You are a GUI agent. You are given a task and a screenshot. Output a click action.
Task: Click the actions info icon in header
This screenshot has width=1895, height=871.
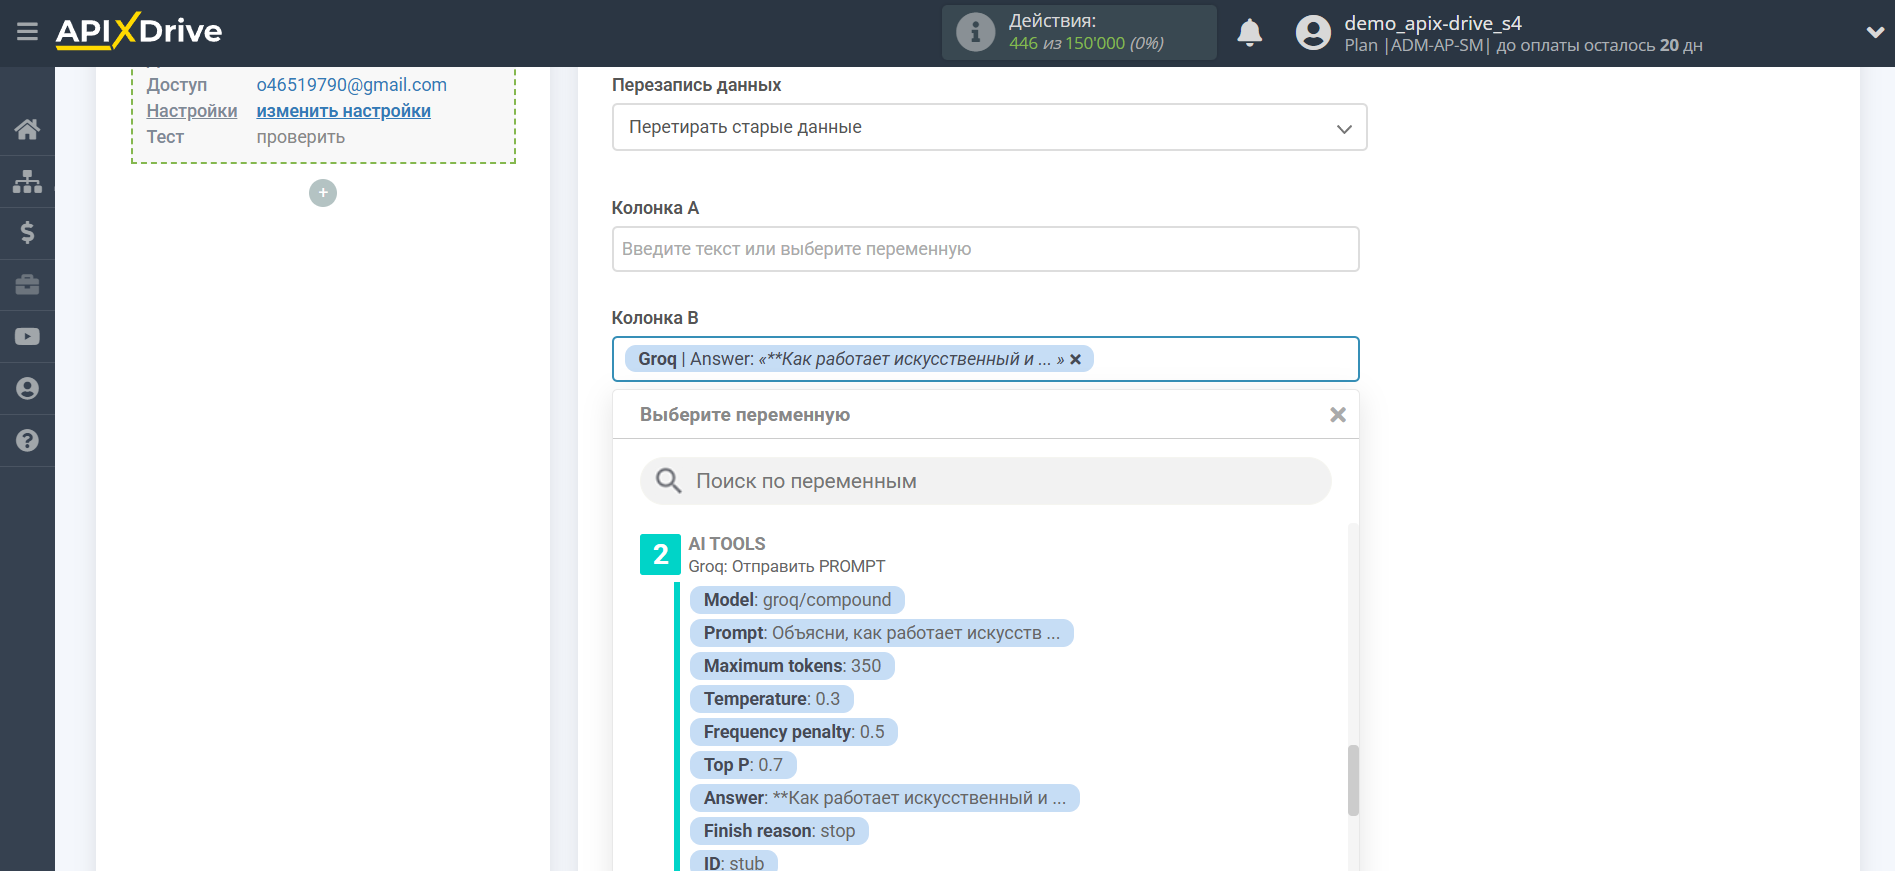point(975,33)
